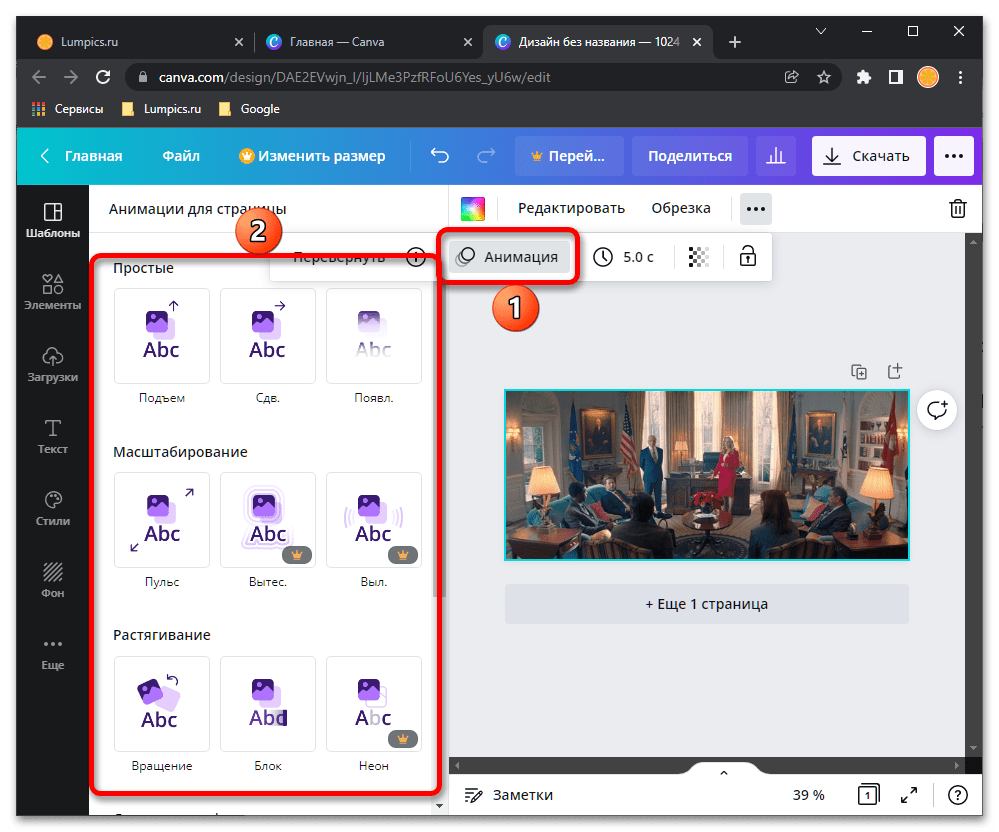Image resolution: width=999 pixels, height=832 pixels.
Task: Click the Скачать download button
Action: point(868,155)
